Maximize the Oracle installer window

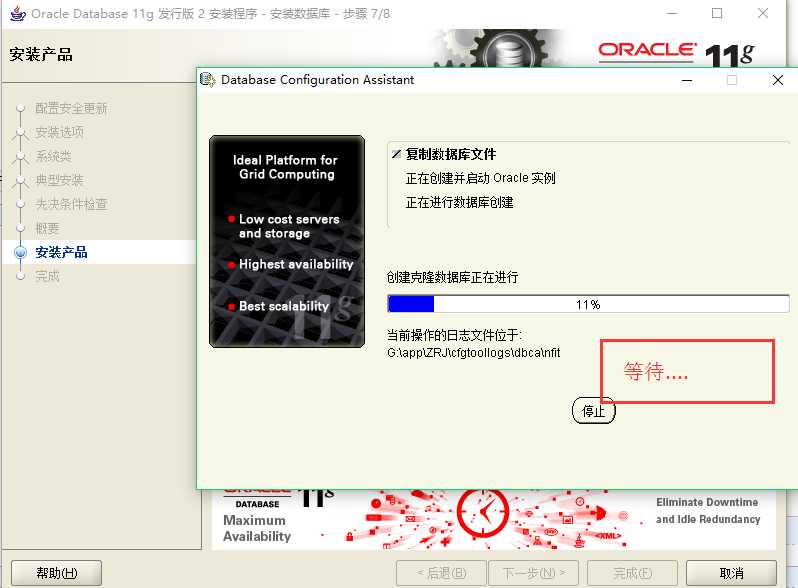coord(717,13)
